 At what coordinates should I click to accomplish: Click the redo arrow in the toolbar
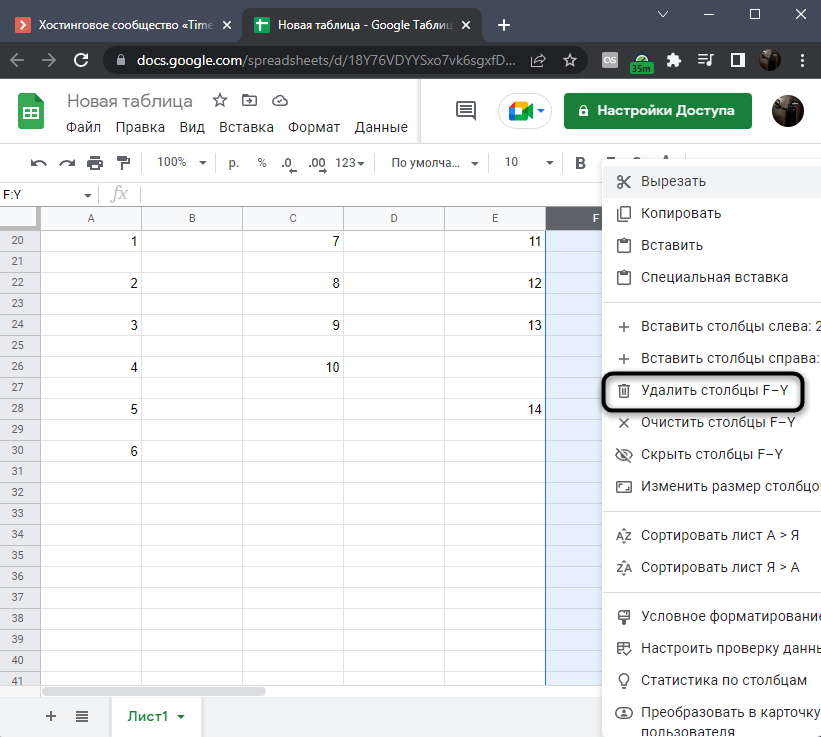[67, 163]
